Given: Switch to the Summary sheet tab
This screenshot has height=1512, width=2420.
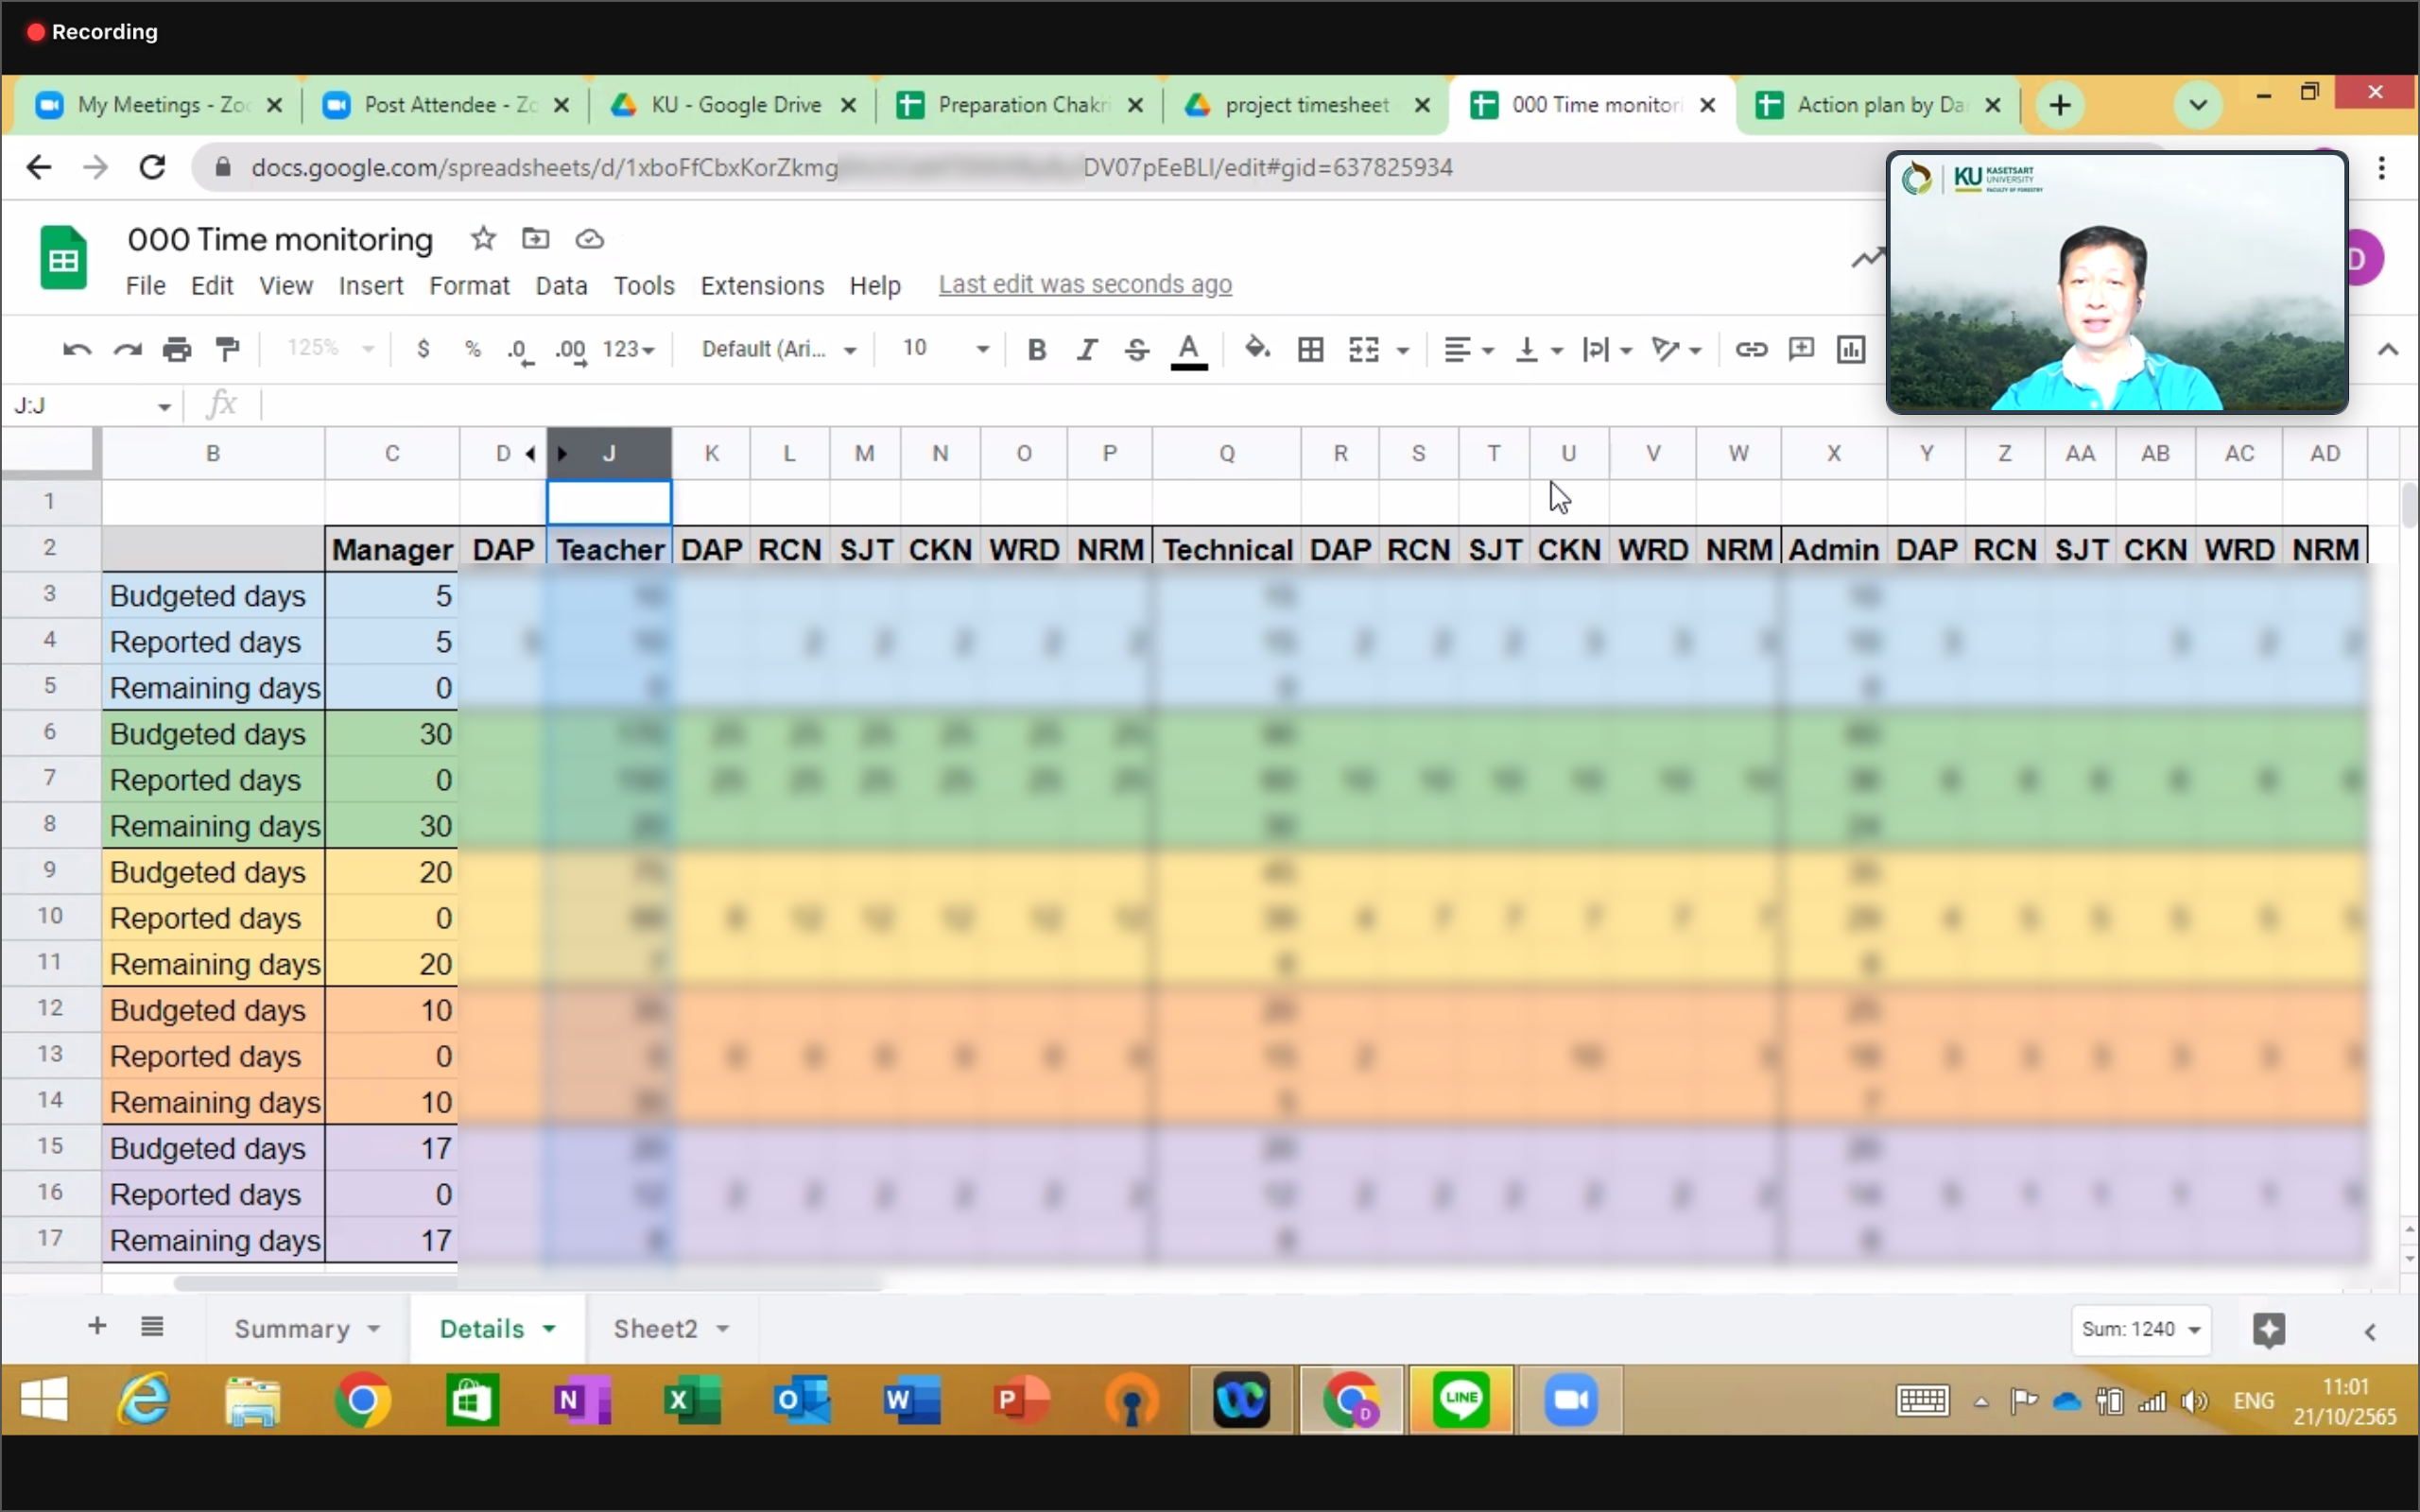Looking at the screenshot, I should tap(292, 1329).
